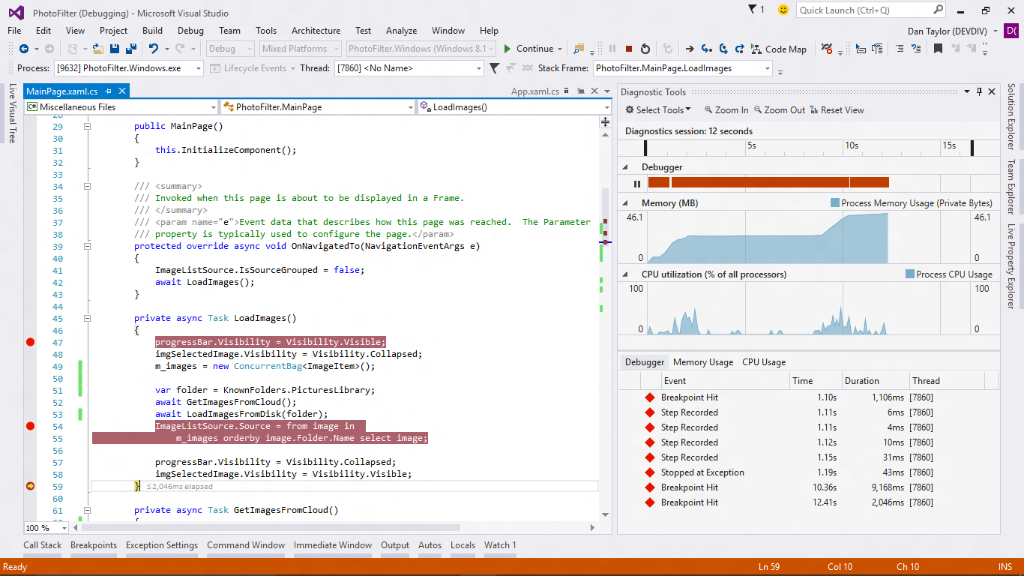Toggle breakpoint on line 47

pyautogui.click(x=30, y=342)
